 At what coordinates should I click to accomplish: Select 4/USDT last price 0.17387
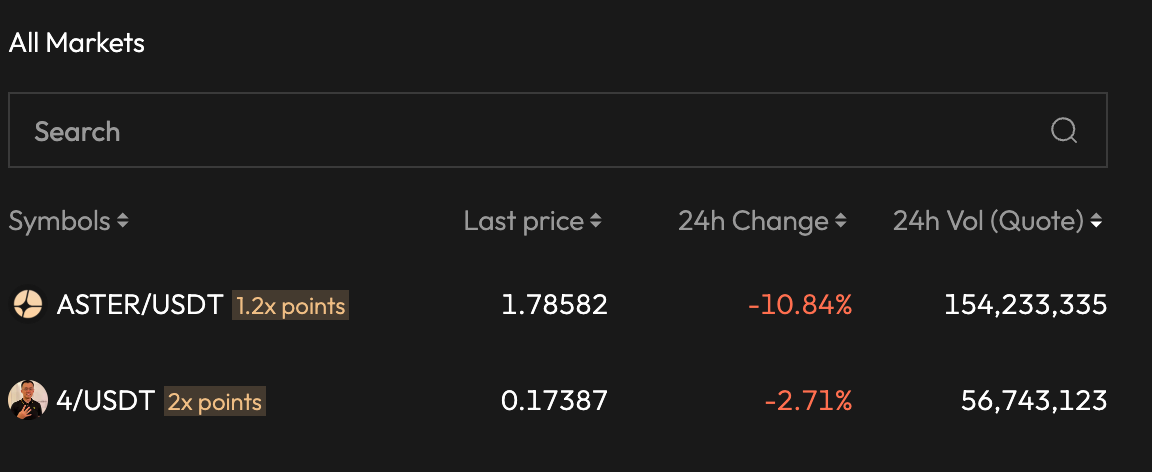coord(554,401)
